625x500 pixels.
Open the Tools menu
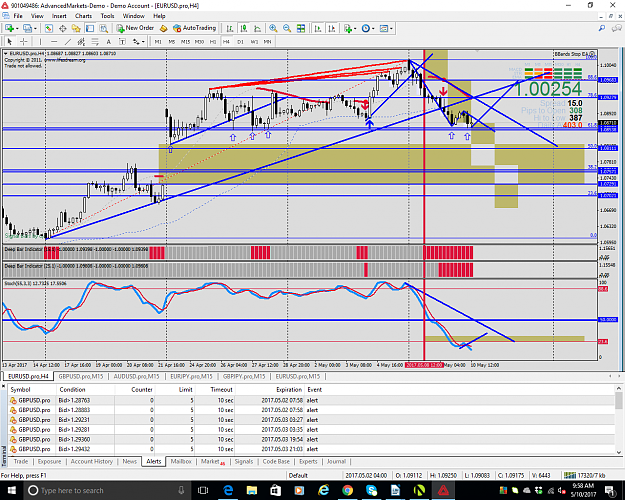coord(107,16)
